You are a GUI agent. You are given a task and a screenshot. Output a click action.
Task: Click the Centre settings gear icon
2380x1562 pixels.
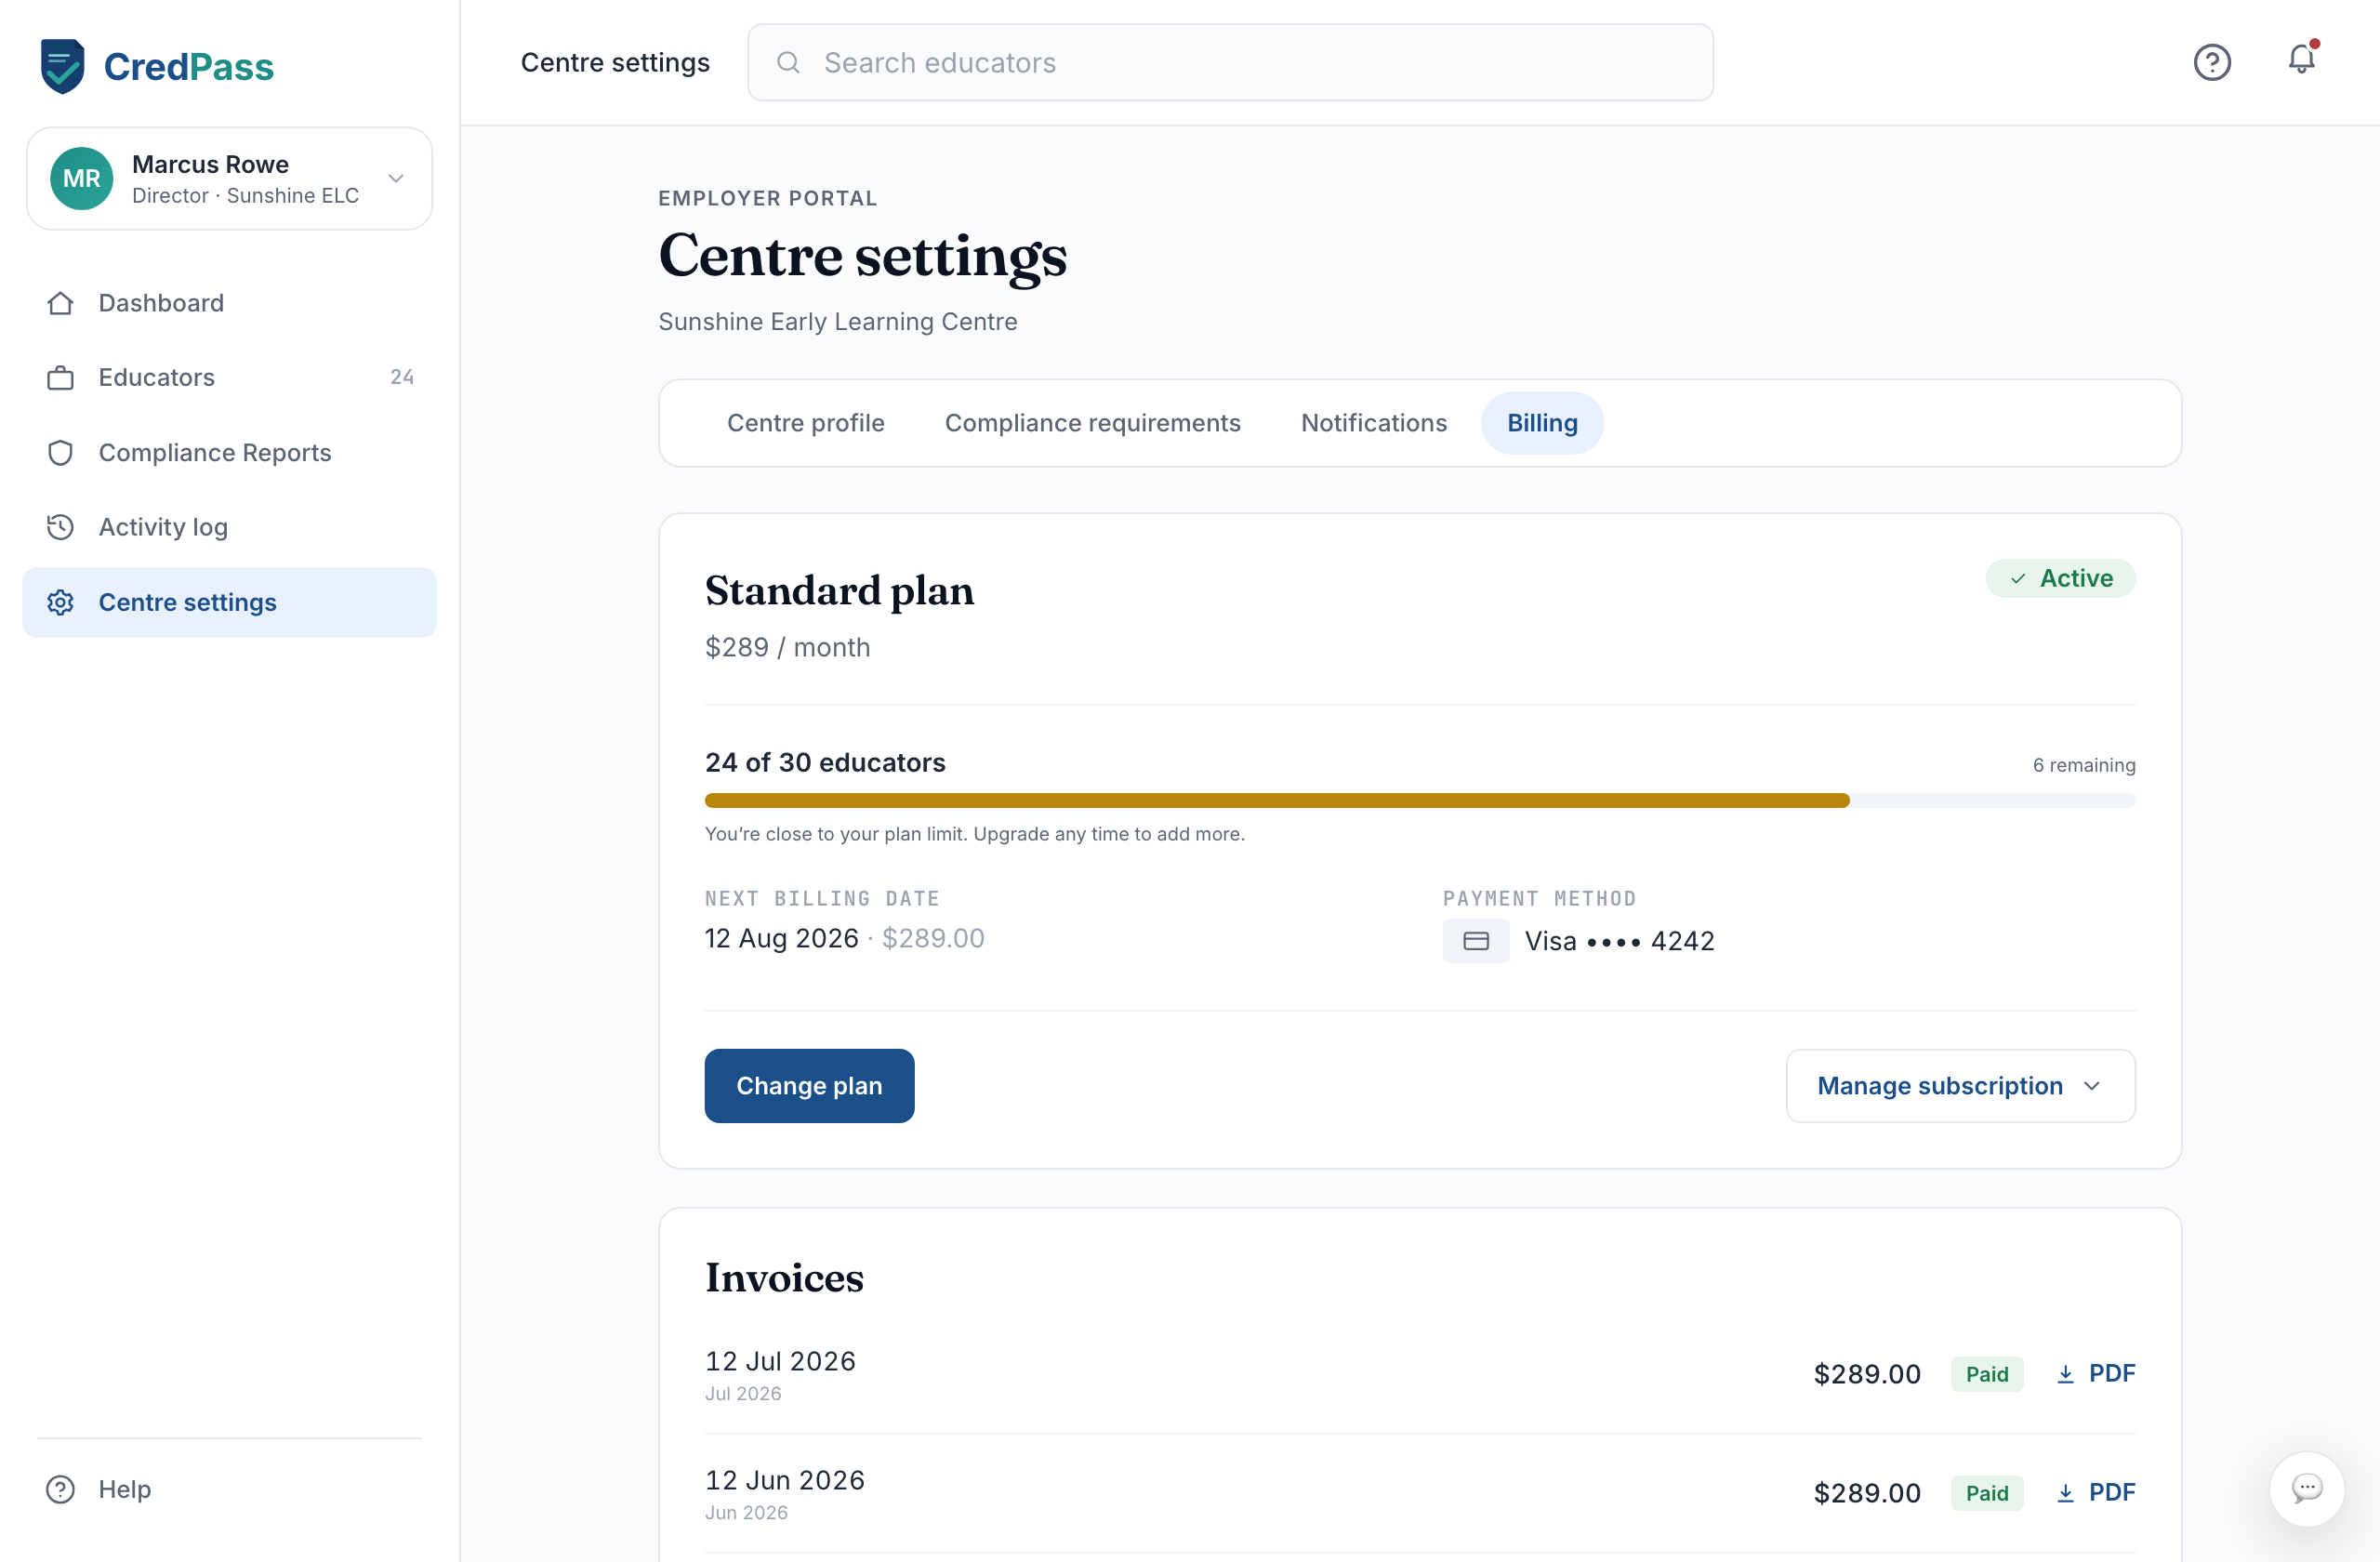point(60,602)
